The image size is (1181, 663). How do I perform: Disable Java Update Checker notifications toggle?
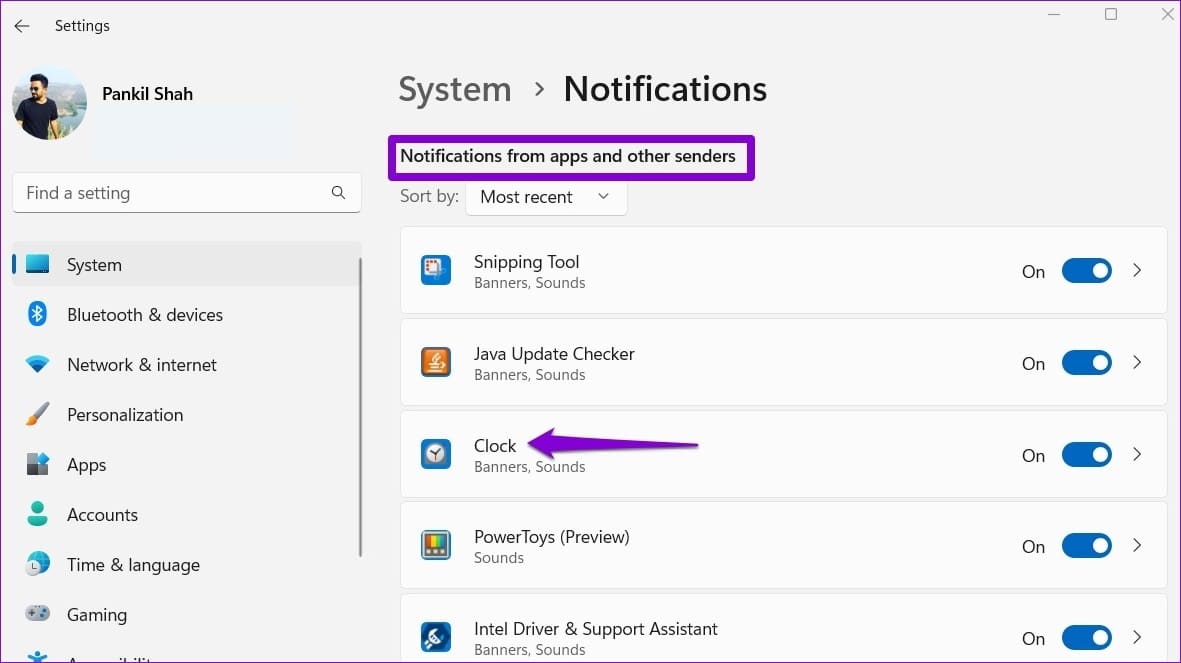point(1086,363)
